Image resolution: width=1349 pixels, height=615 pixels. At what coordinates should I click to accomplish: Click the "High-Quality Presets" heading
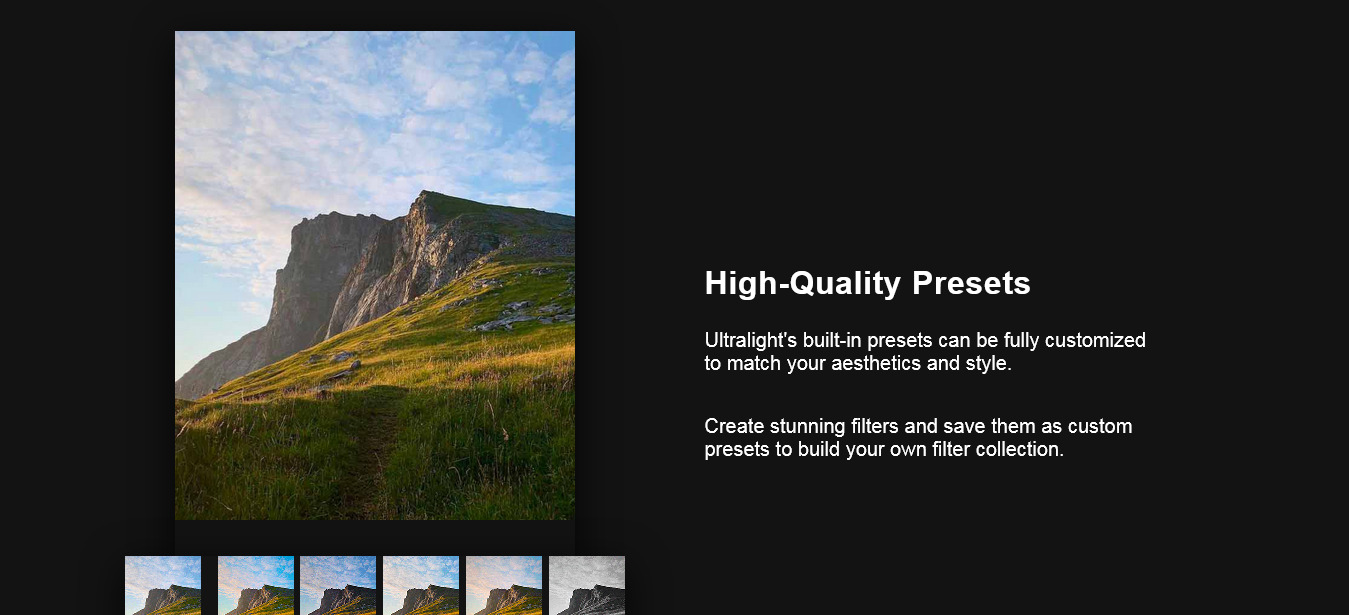[867, 283]
